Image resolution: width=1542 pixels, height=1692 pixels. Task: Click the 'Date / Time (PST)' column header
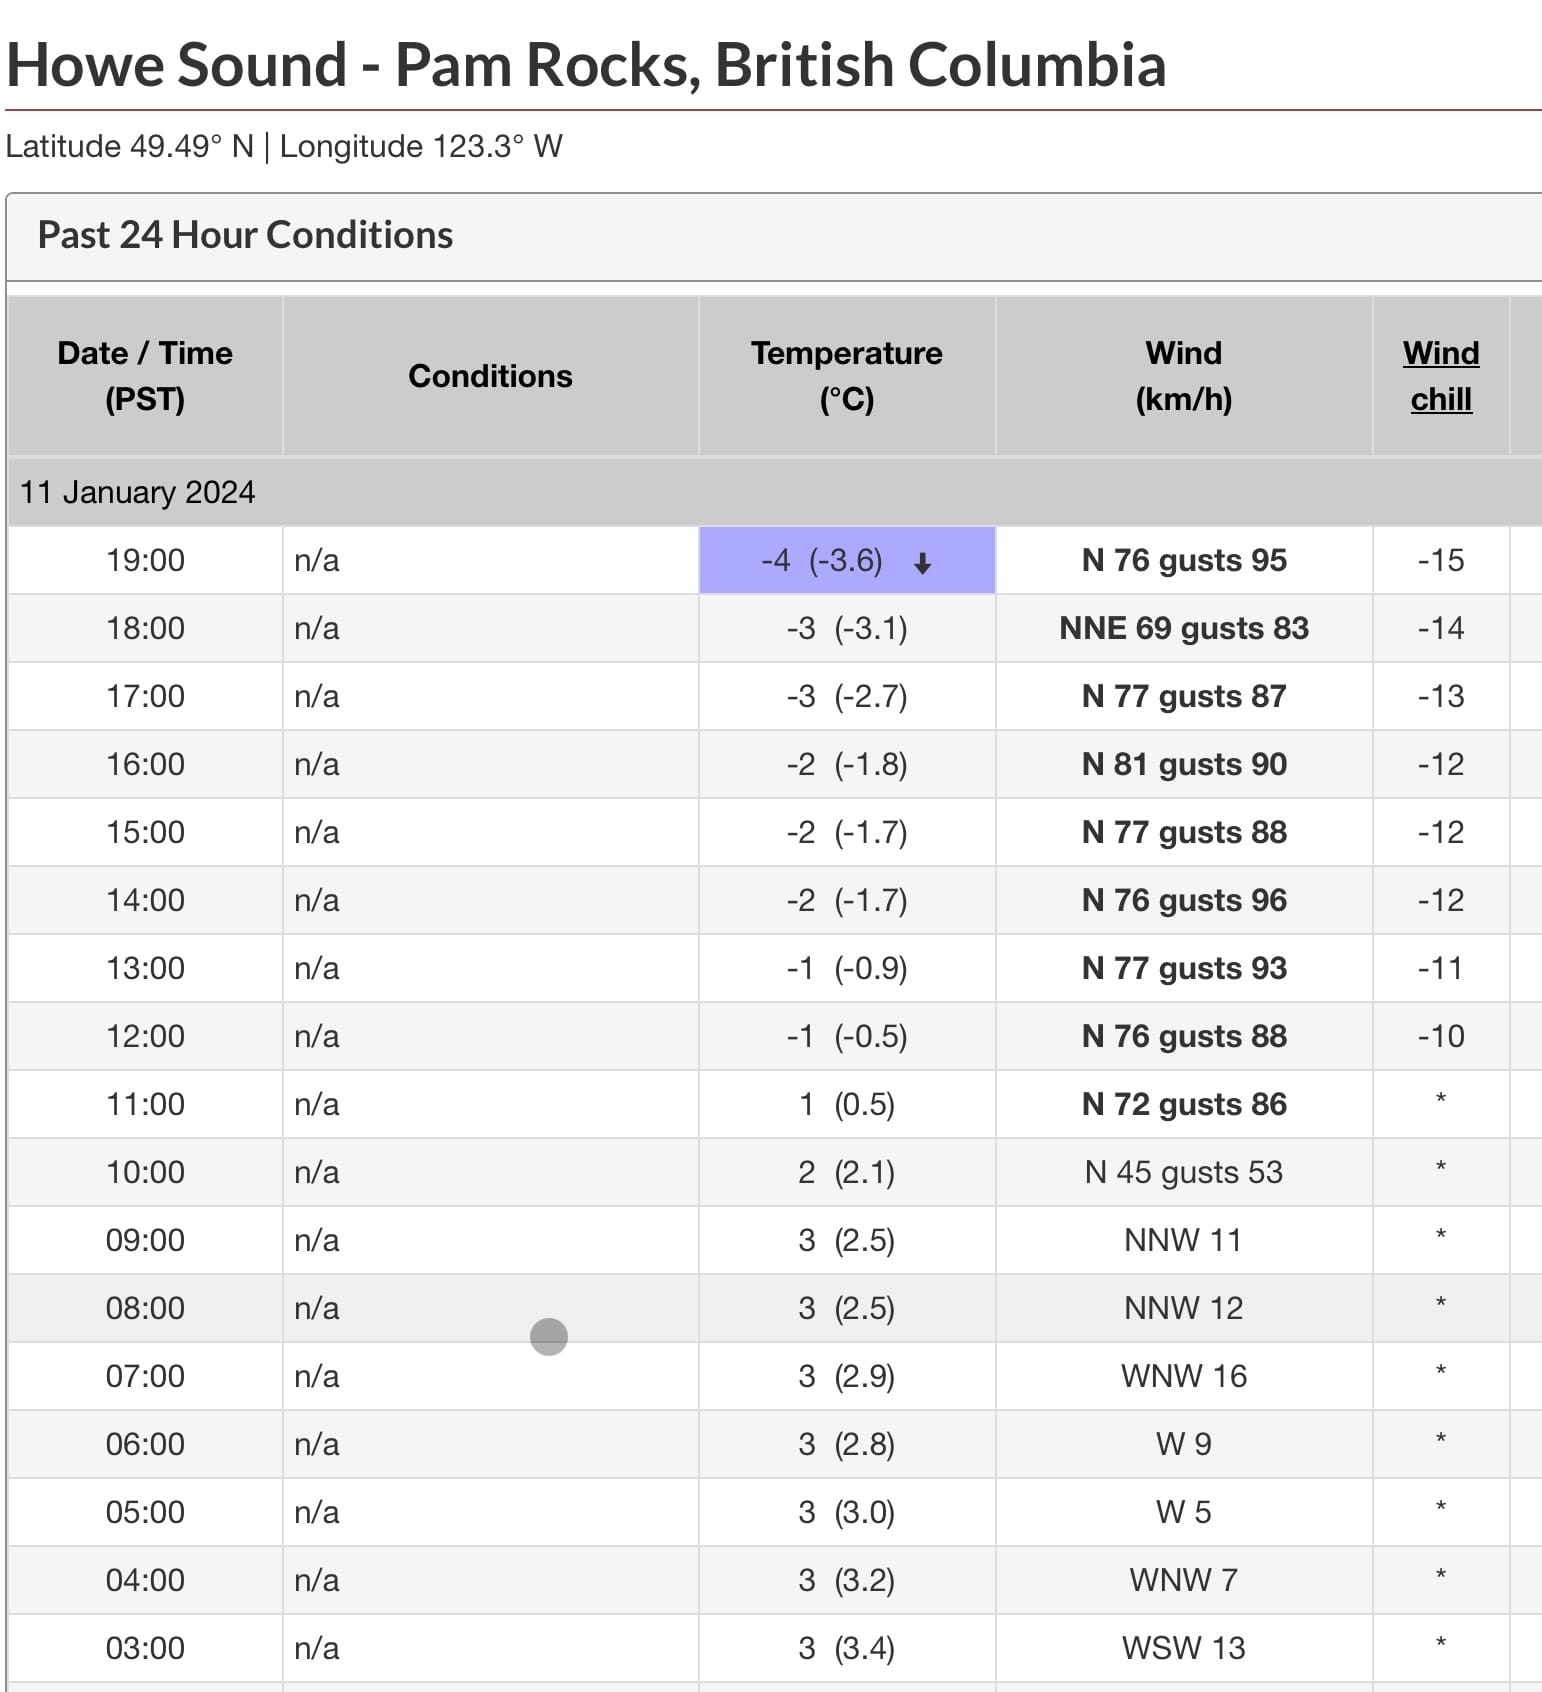click(x=145, y=376)
